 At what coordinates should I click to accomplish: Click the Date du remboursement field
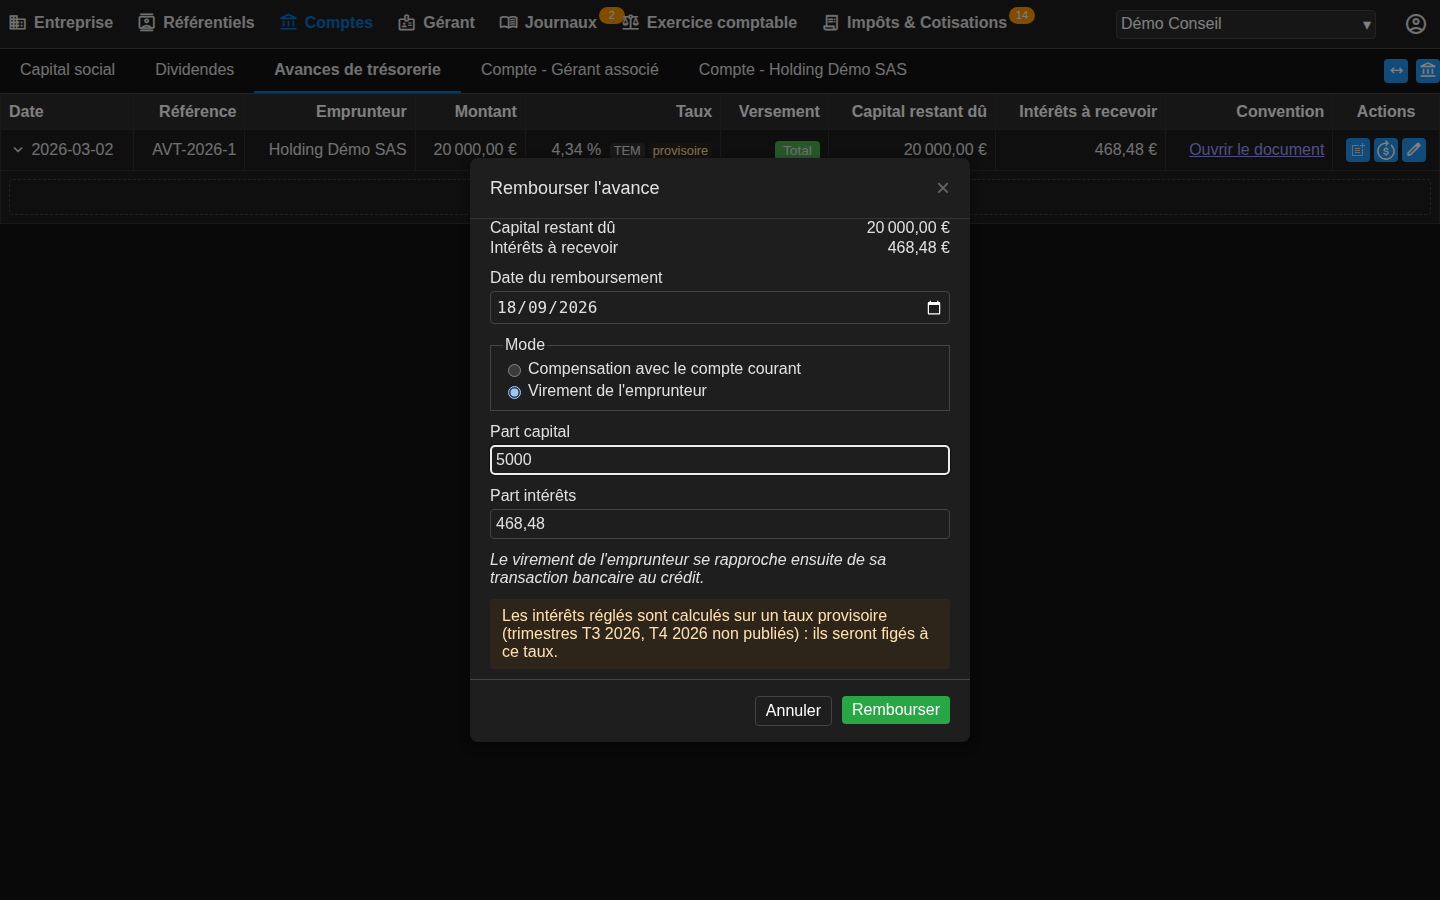[719, 308]
